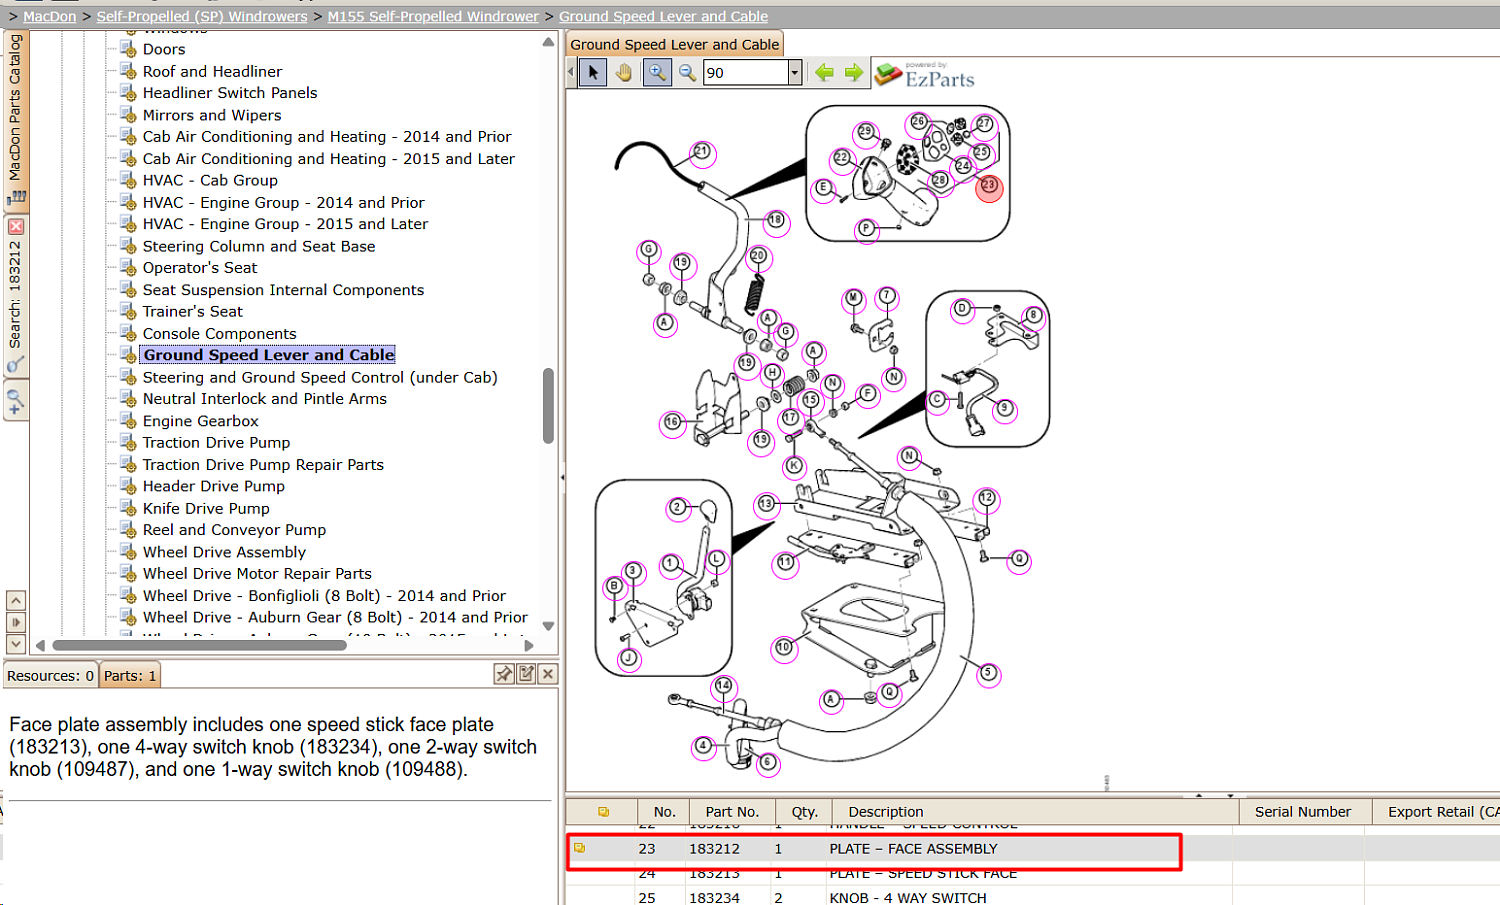Image resolution: width=1500 pixels, height=905 pixels.
Task: Click callout 20 by the spring
Action: pyautogui.click(x=758, y=256)
